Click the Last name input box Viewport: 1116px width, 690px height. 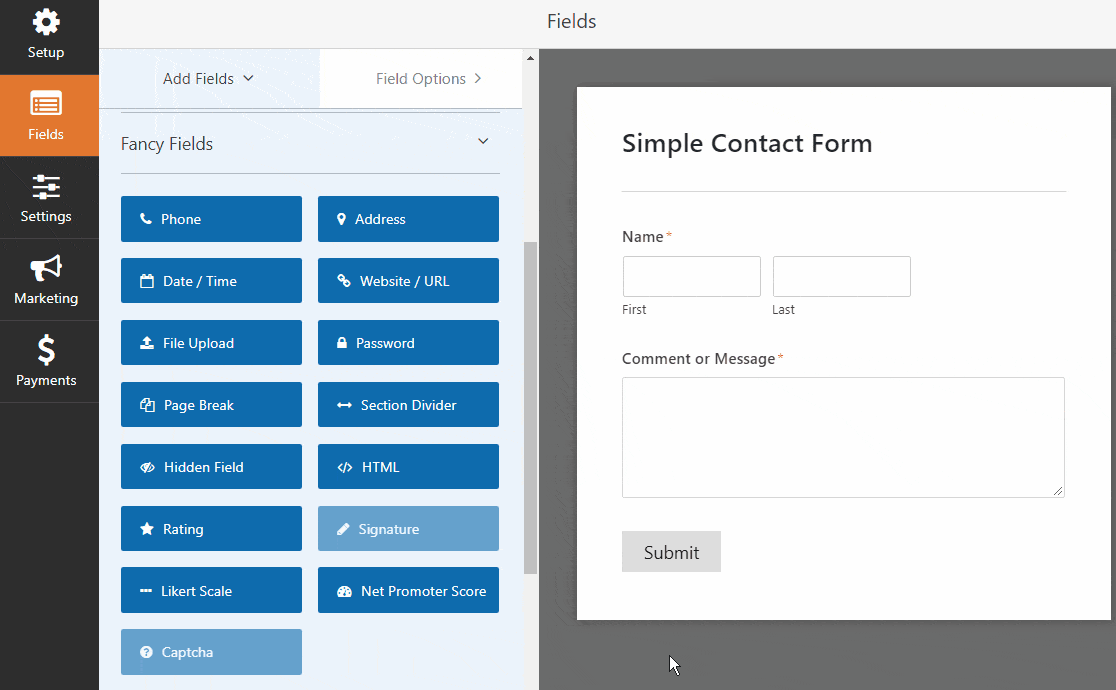tap(842, 277)
